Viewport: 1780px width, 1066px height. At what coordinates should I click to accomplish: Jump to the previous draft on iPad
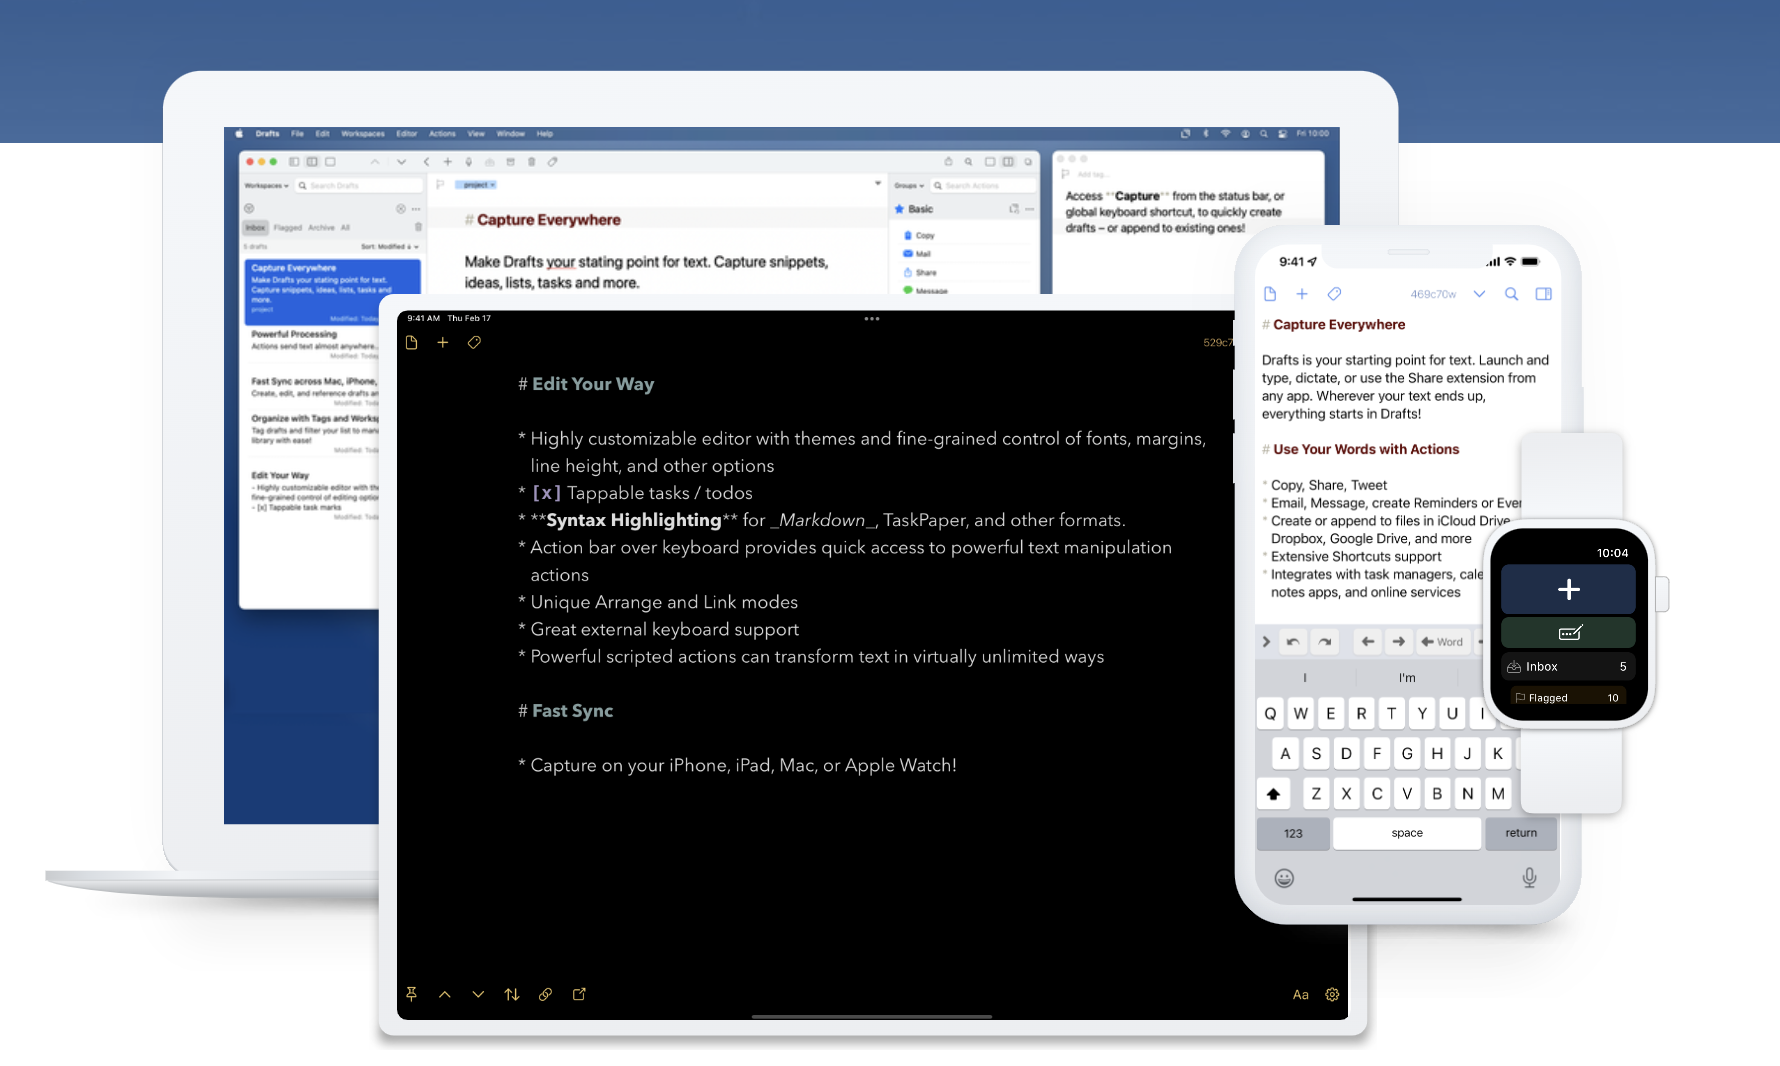coord(445,995)
